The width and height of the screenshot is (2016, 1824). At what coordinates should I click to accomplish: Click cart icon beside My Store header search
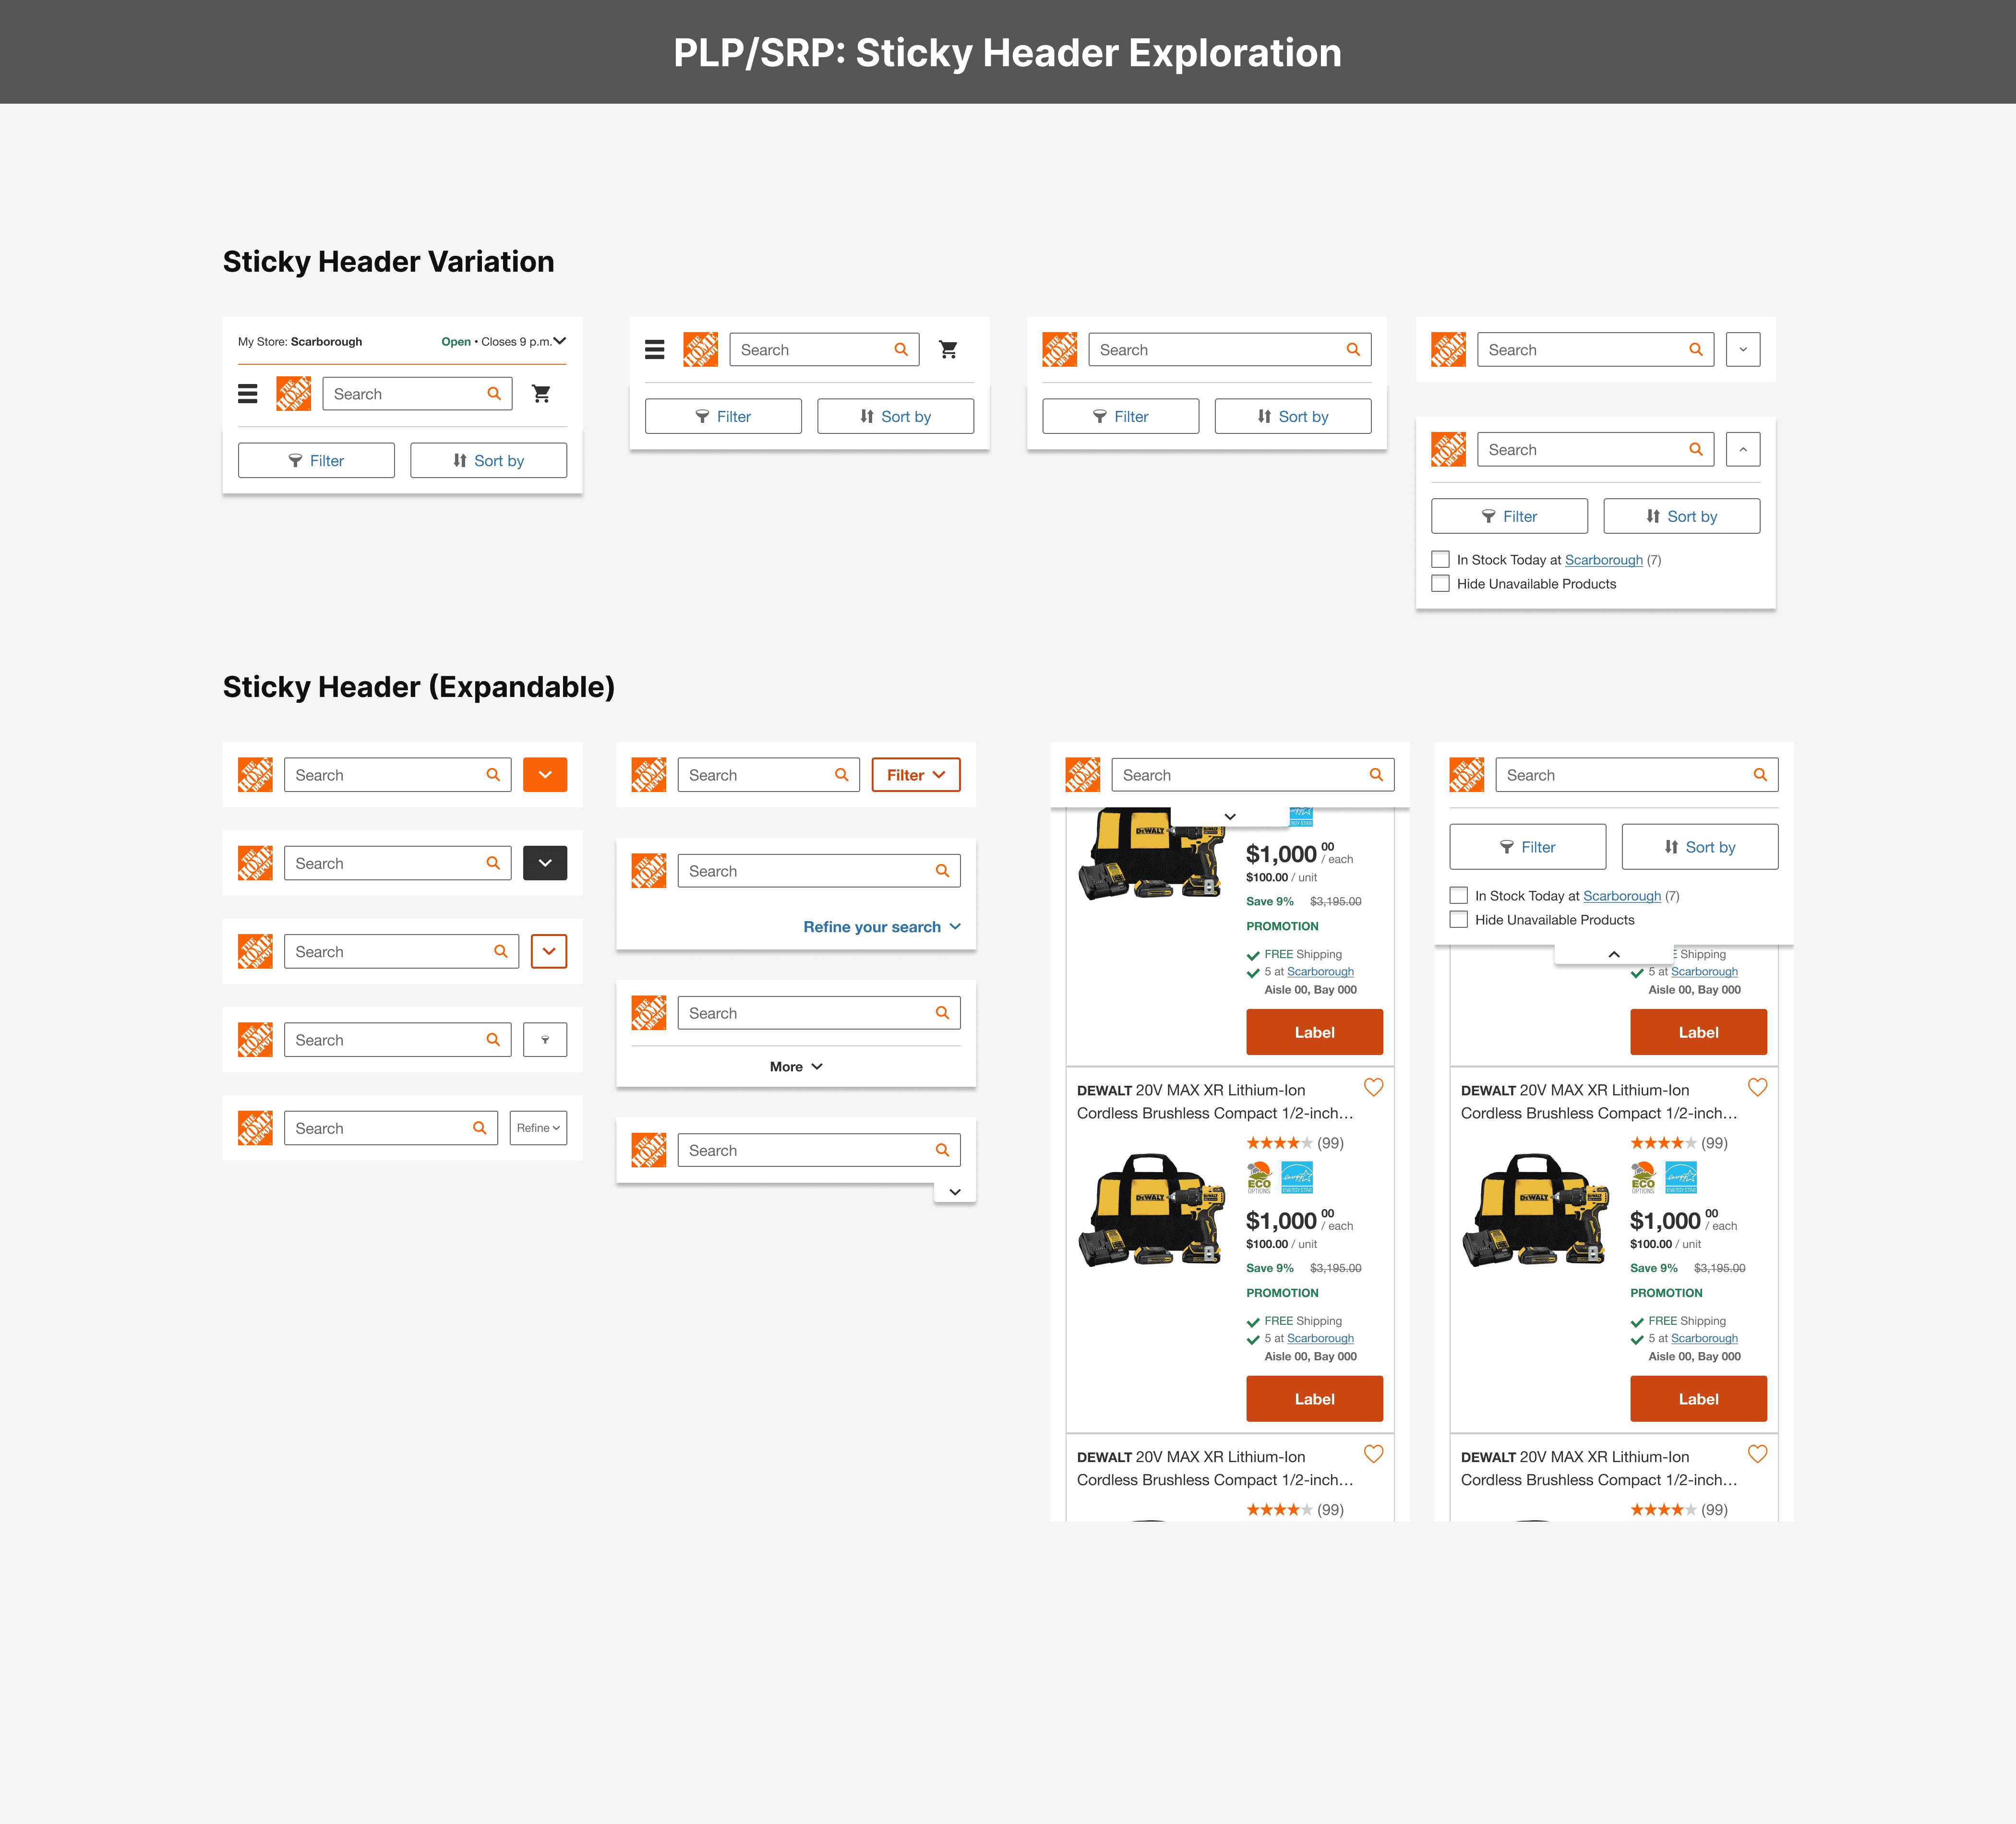(541, 394)
